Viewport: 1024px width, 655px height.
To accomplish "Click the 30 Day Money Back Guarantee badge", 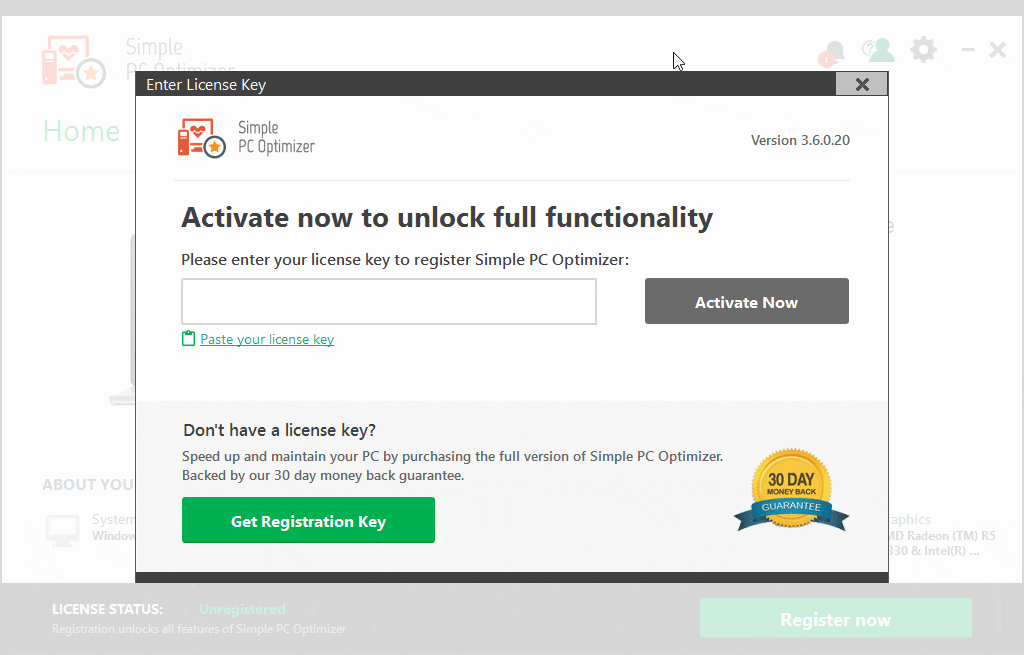I will tap(791, 490).
